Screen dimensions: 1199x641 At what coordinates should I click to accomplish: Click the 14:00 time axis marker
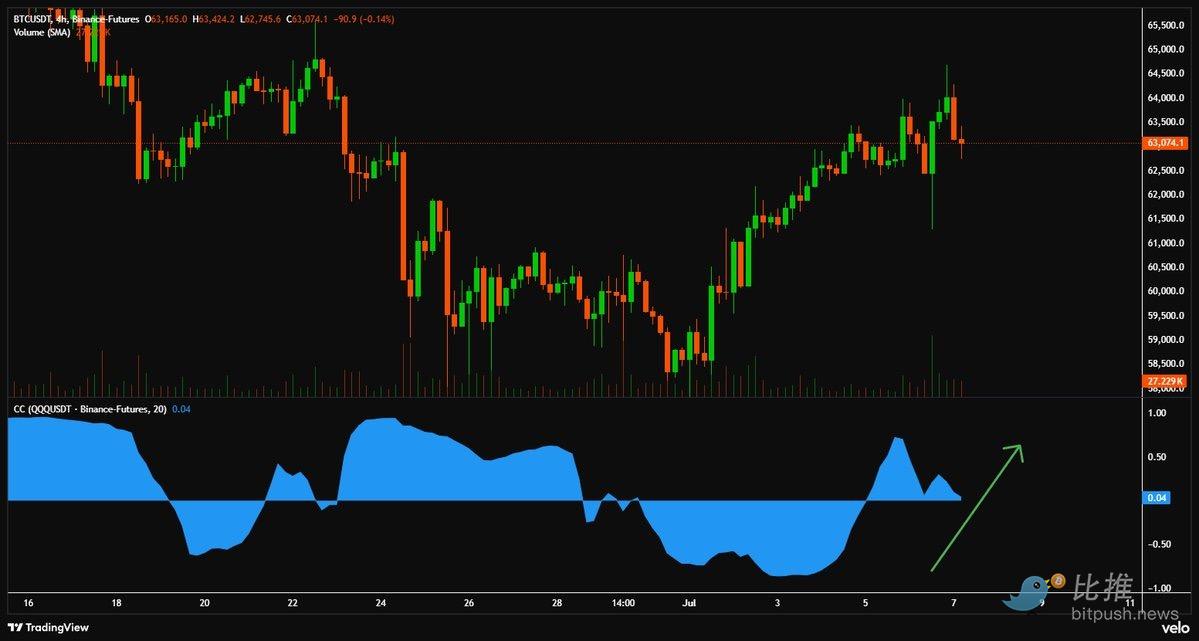(623, 604)
